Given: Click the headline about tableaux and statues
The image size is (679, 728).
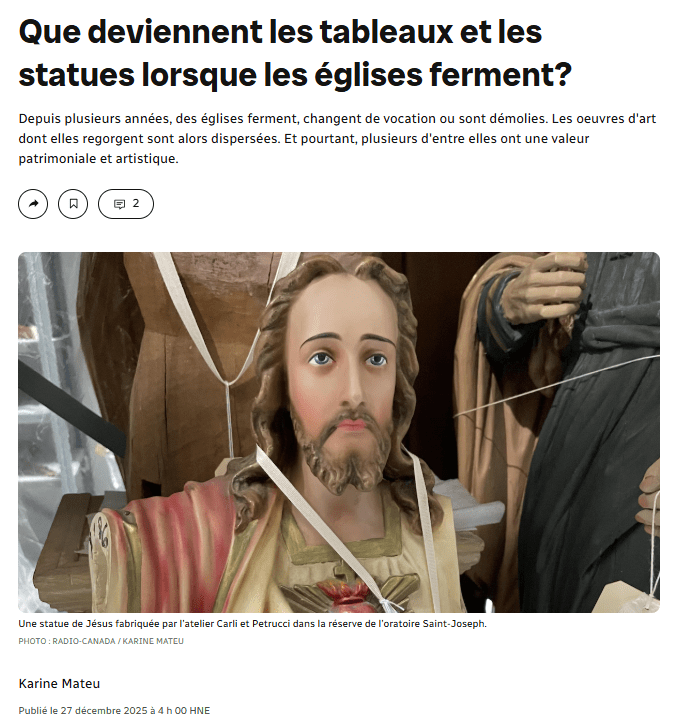Looking at the screenshot, I should [x=295, y=53].
